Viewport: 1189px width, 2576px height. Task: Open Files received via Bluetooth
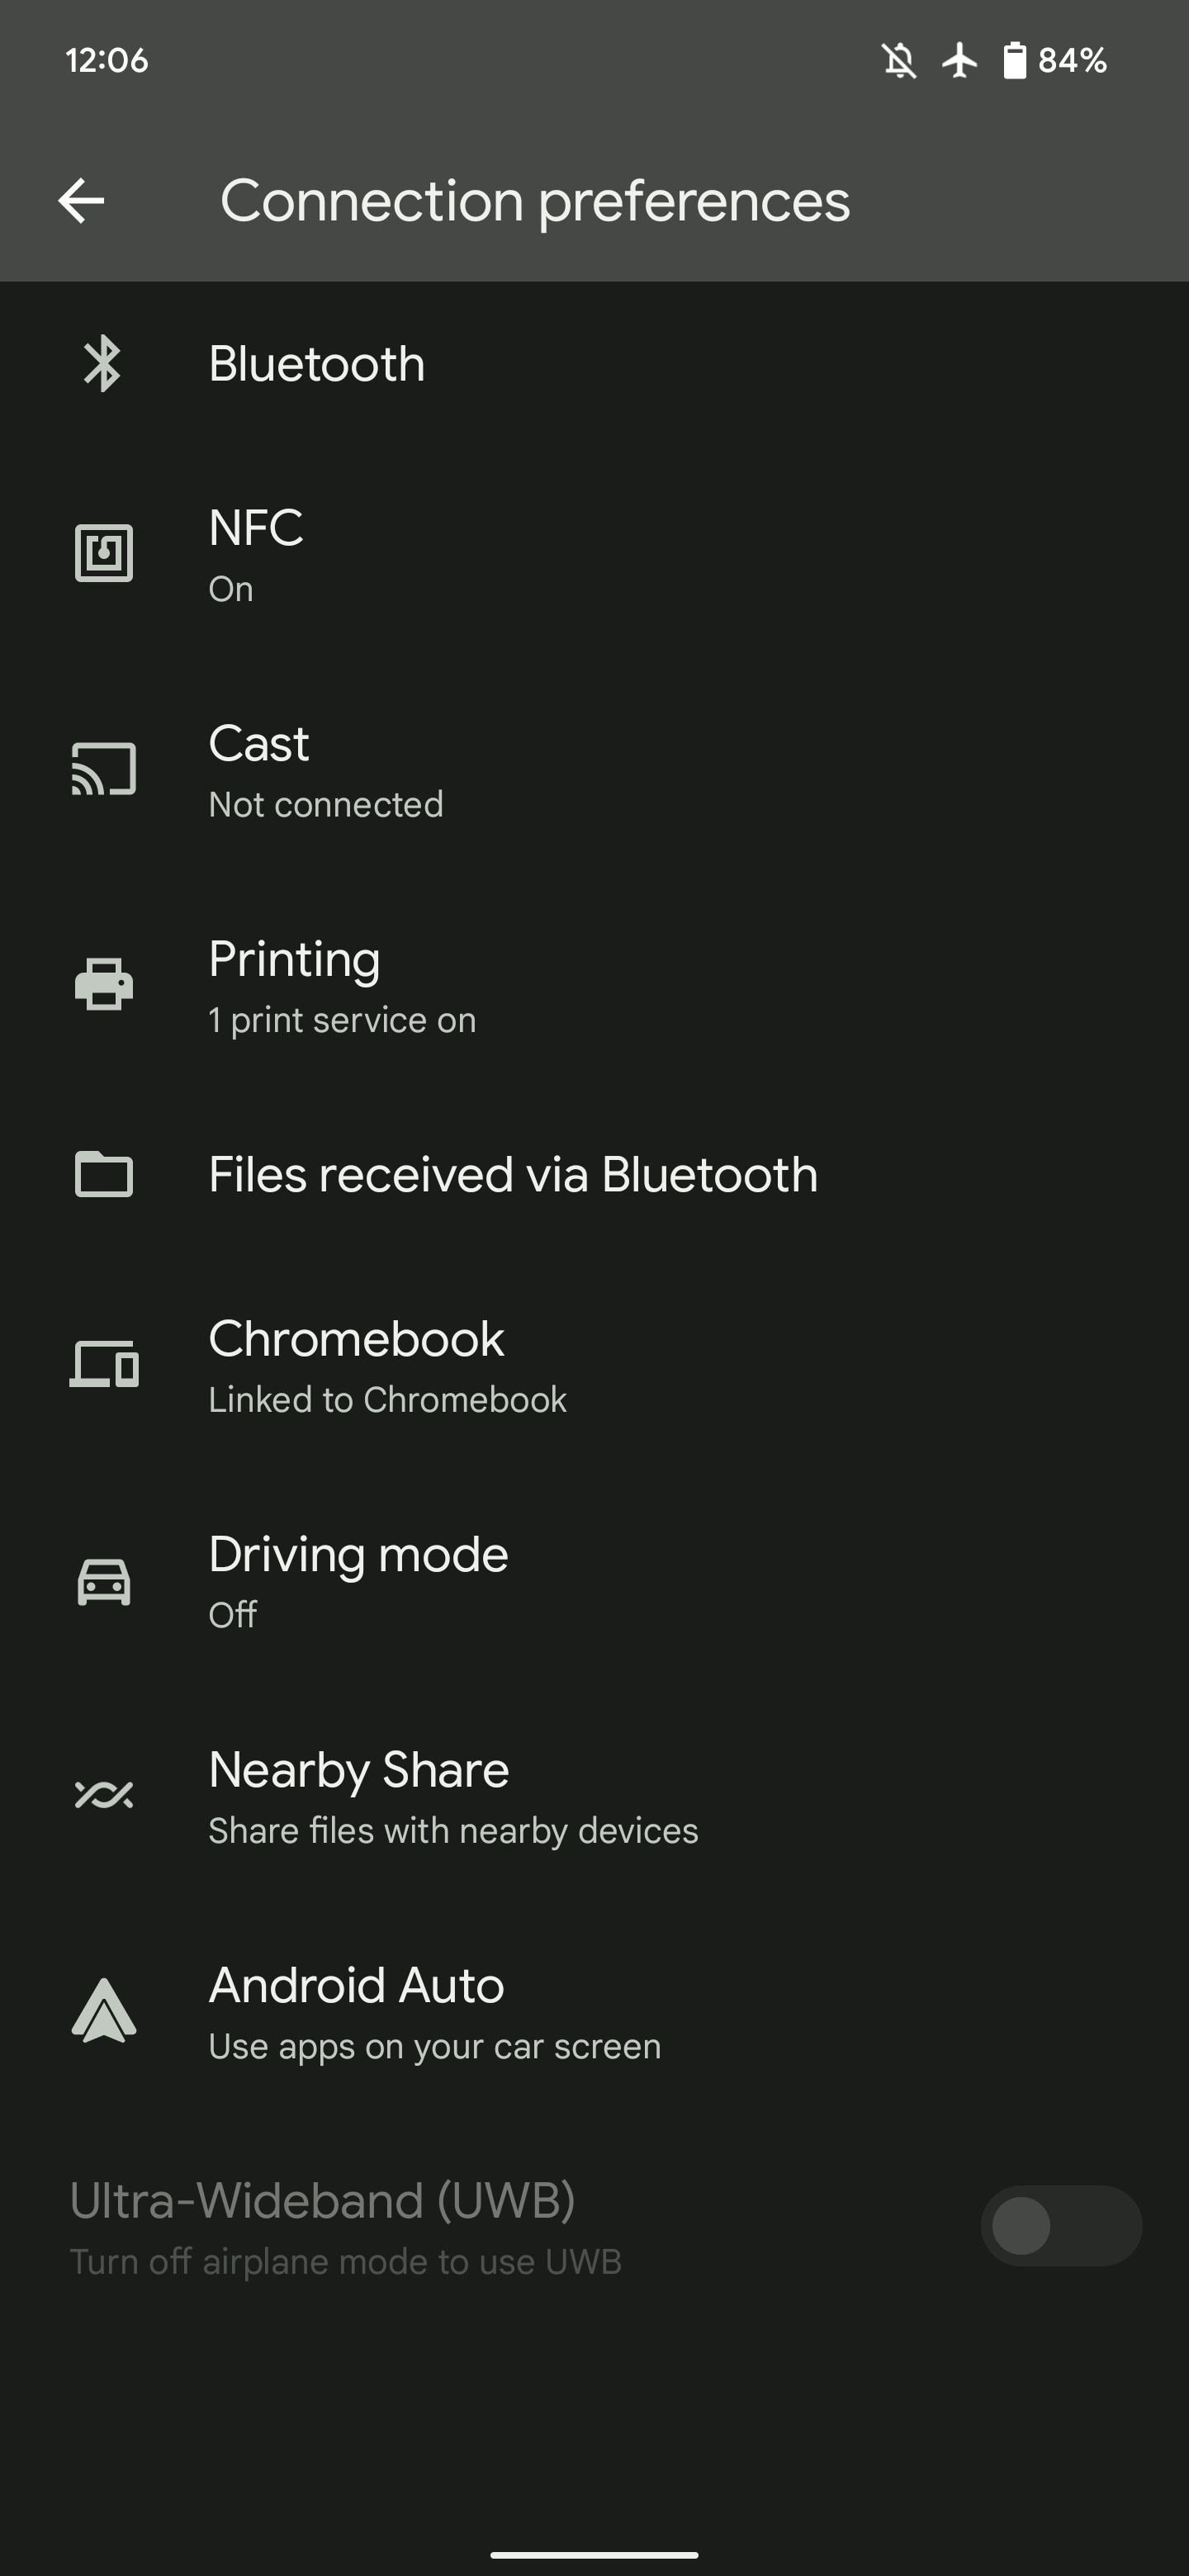(513, 1175)
